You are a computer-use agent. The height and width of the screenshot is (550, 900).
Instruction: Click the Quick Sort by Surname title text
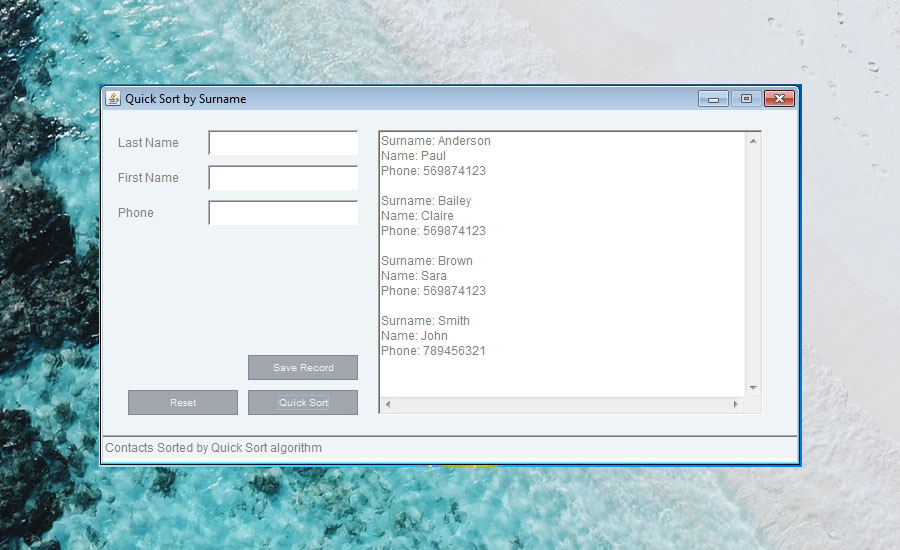(185, 99)
